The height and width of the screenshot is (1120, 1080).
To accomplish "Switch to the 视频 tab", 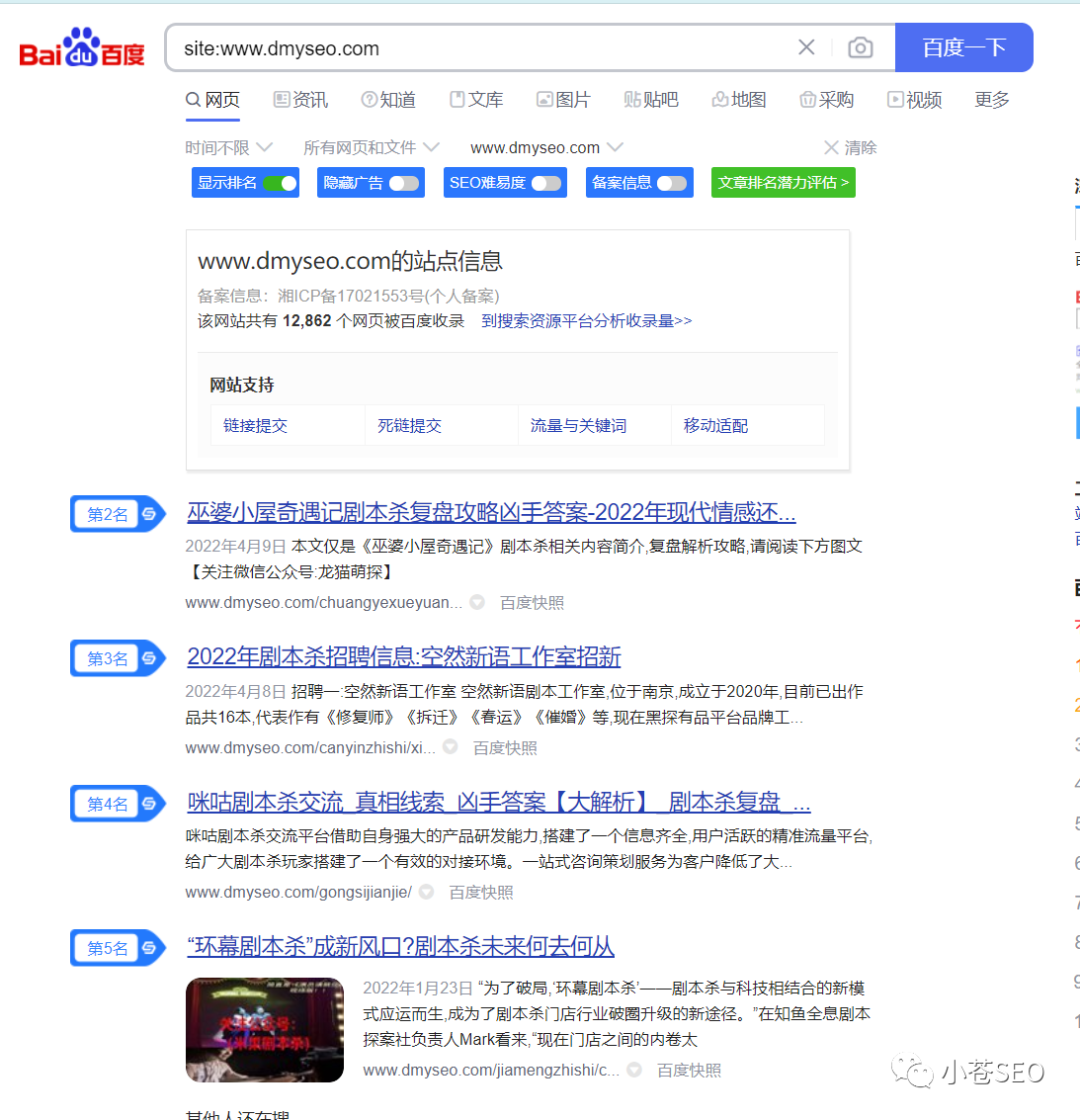I will click(915, 99).
